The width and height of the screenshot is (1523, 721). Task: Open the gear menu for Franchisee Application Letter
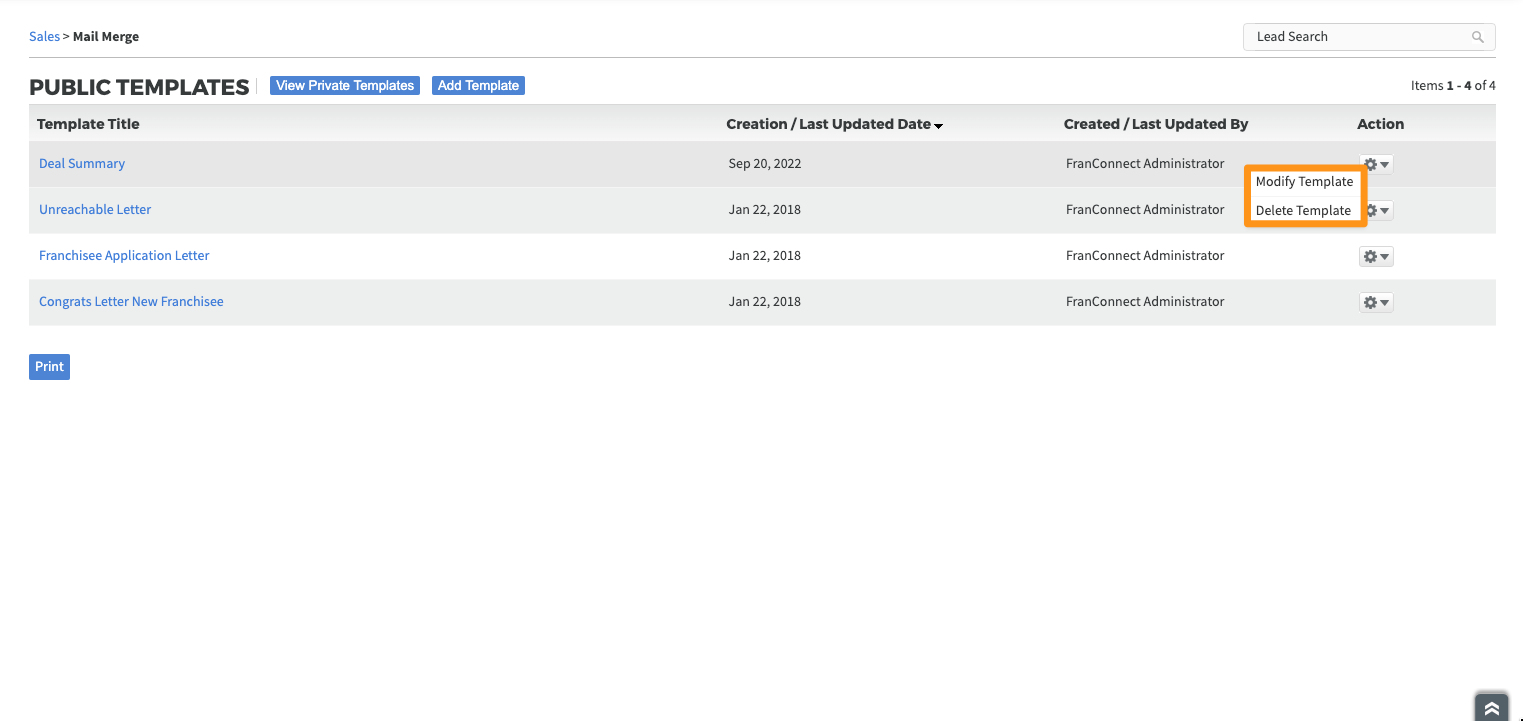coord(1376,257)
